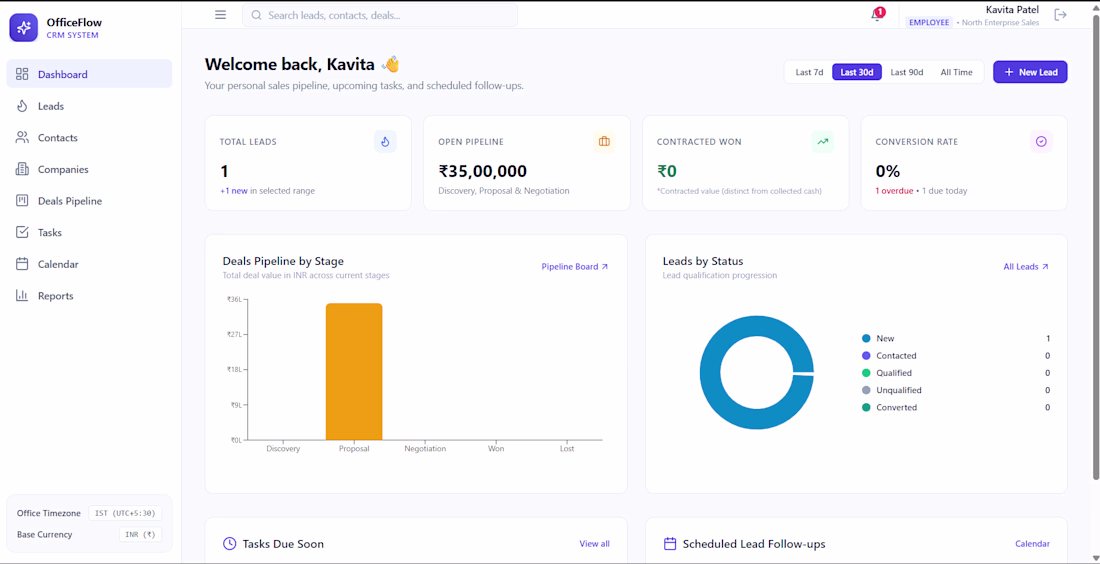Viewport: 1100px width, 564px height.
Task: Click the ₹0 contracted won value
Action: [666, 171]
